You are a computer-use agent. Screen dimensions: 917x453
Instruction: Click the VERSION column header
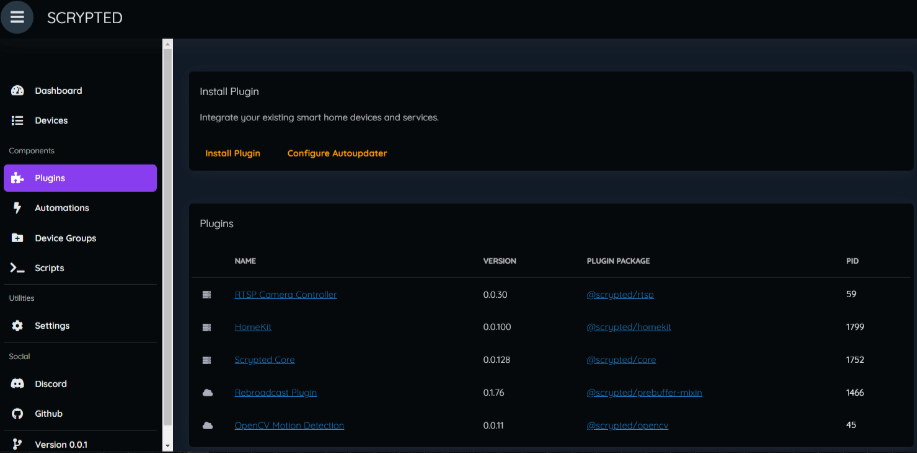(x=499, y=261)
